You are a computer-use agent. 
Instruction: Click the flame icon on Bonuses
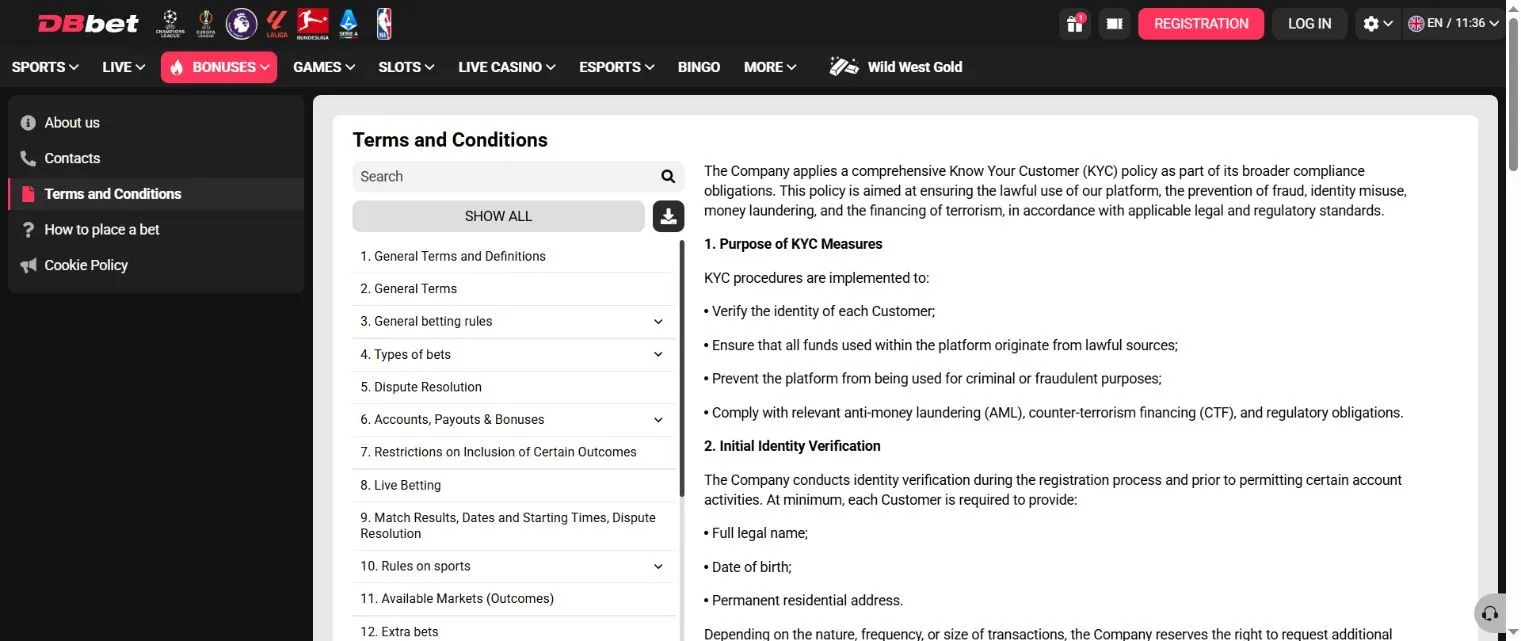pos(177,67)
